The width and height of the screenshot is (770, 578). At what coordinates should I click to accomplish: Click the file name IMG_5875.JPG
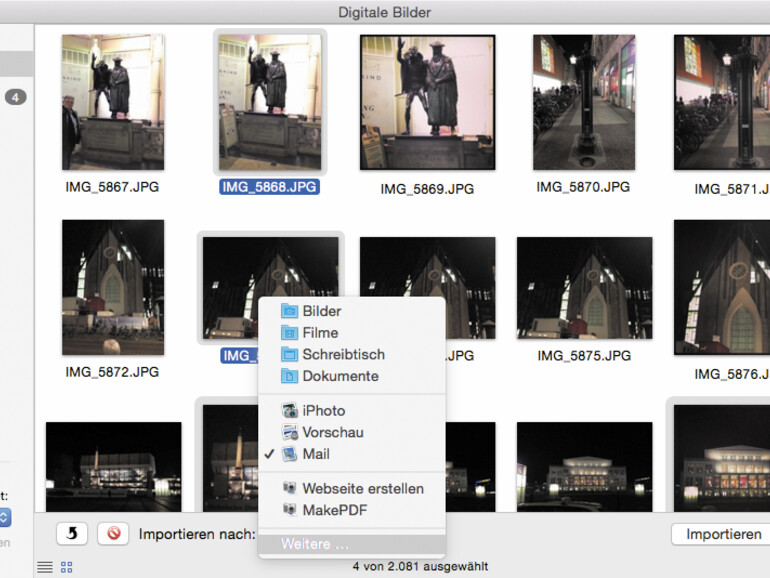pos(584,356)
